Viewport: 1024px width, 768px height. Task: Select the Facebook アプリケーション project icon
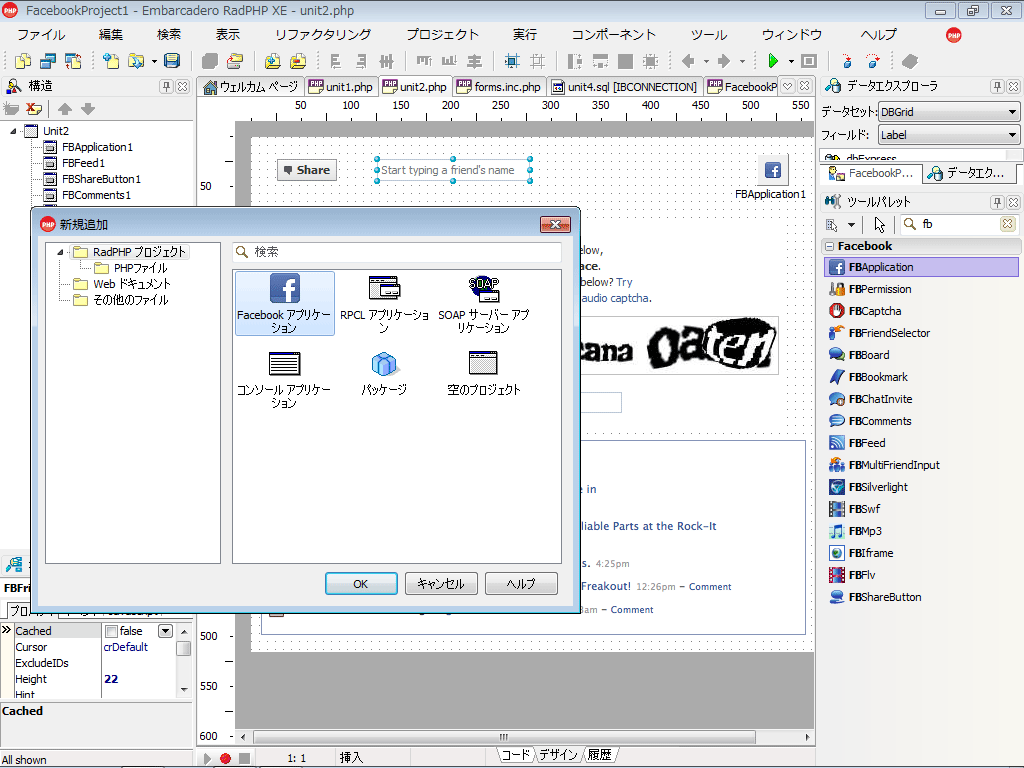(284, 304)
